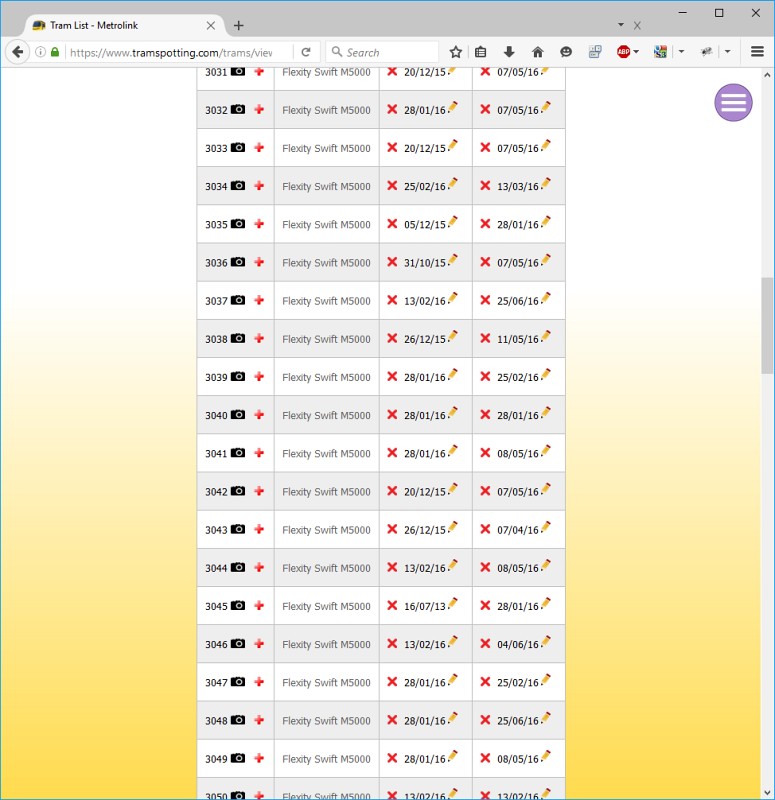
Task: Open the bookmarks list toolbar icon
Action: 481,52
